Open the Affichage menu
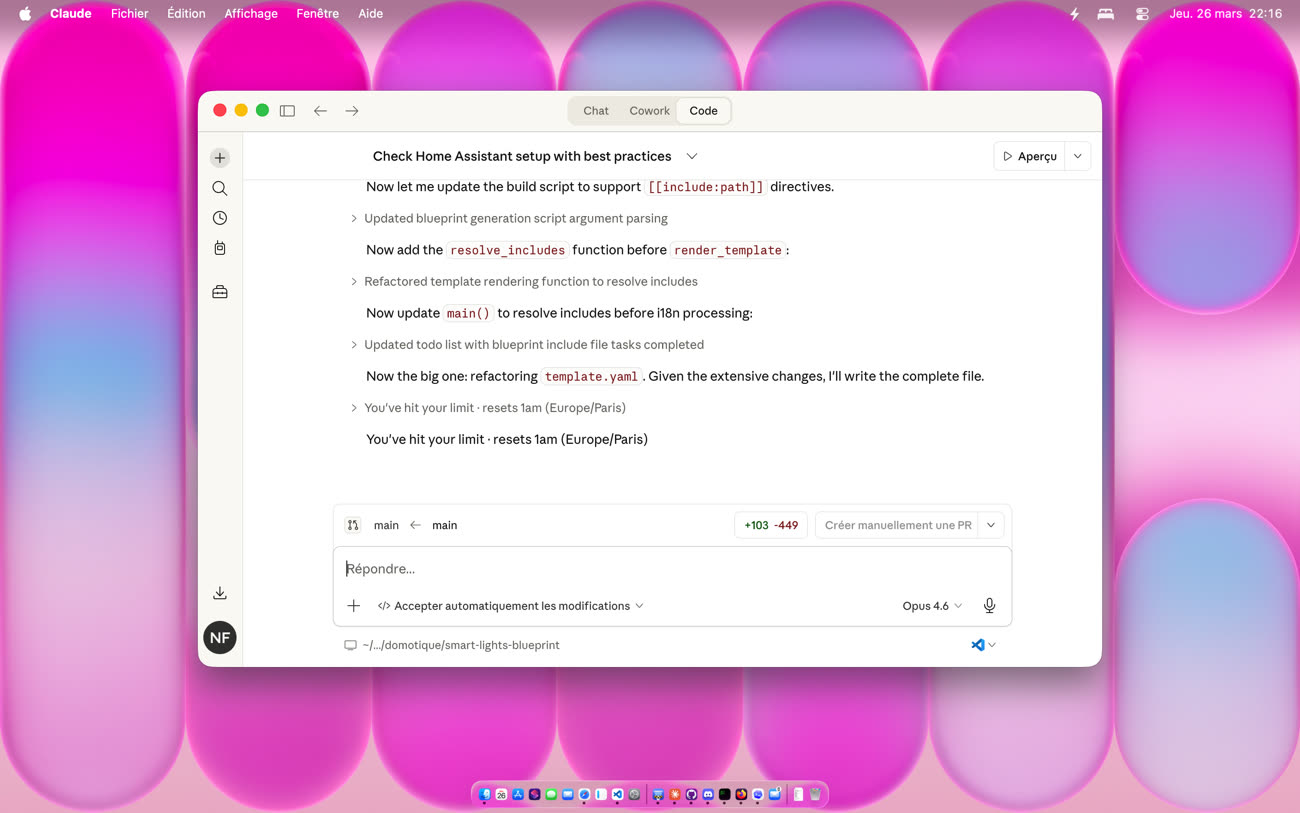1300x813 pixels. [251, 14]
